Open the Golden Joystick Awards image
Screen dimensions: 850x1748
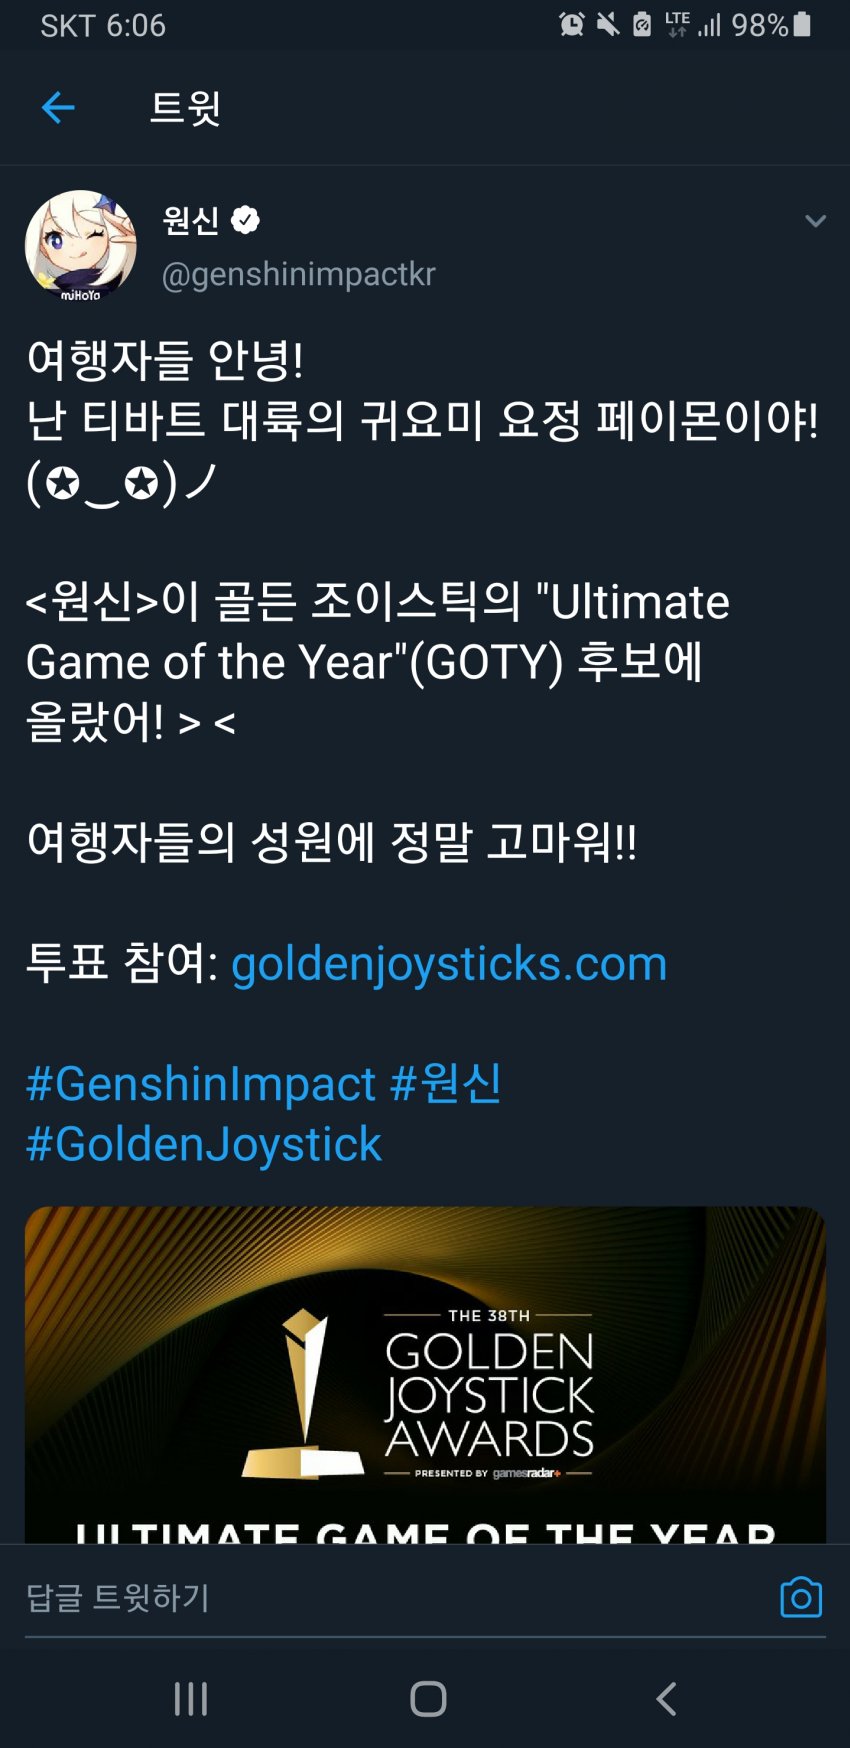425,1375
